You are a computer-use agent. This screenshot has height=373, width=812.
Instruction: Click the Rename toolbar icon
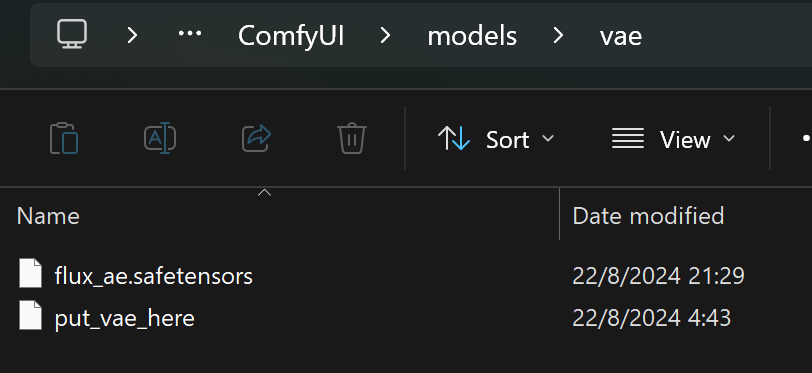tap(160, 138)
